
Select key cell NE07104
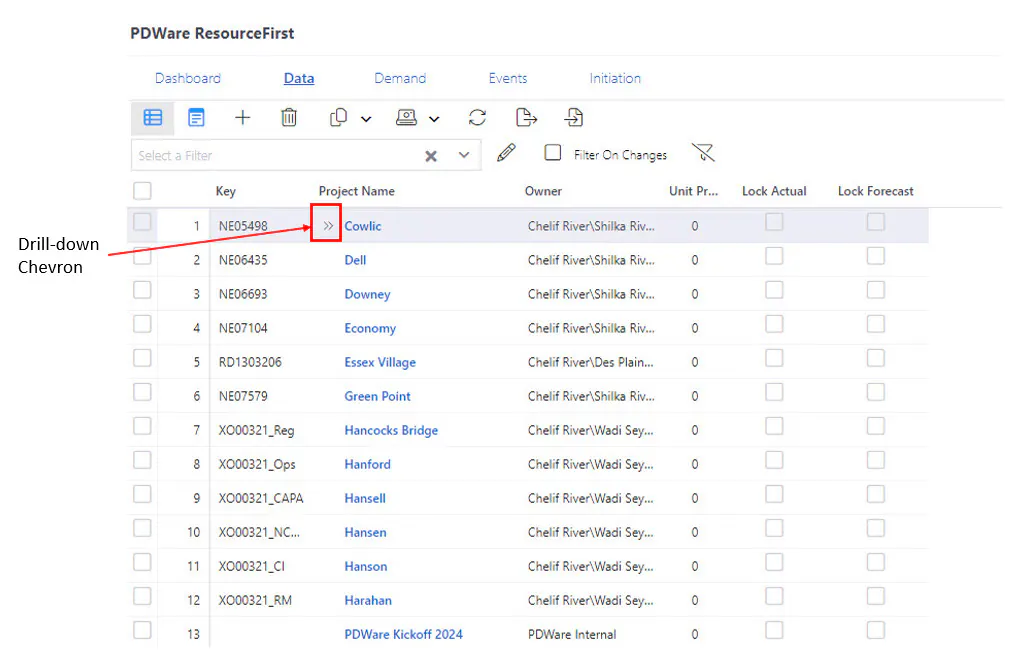[243, 328]
